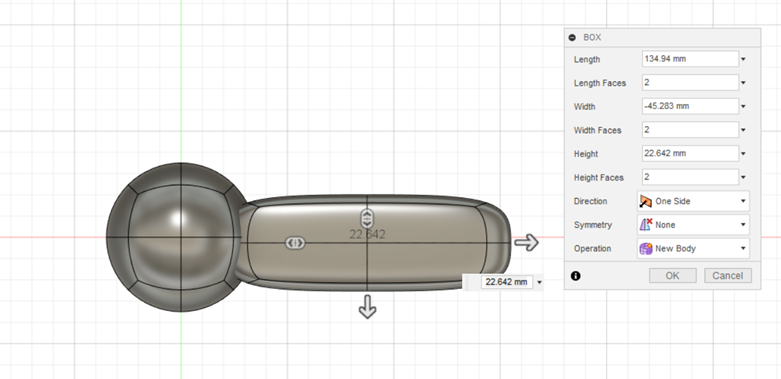The image size is (781, 379).
Task: Click the Direction label
Action: point(590,201)
